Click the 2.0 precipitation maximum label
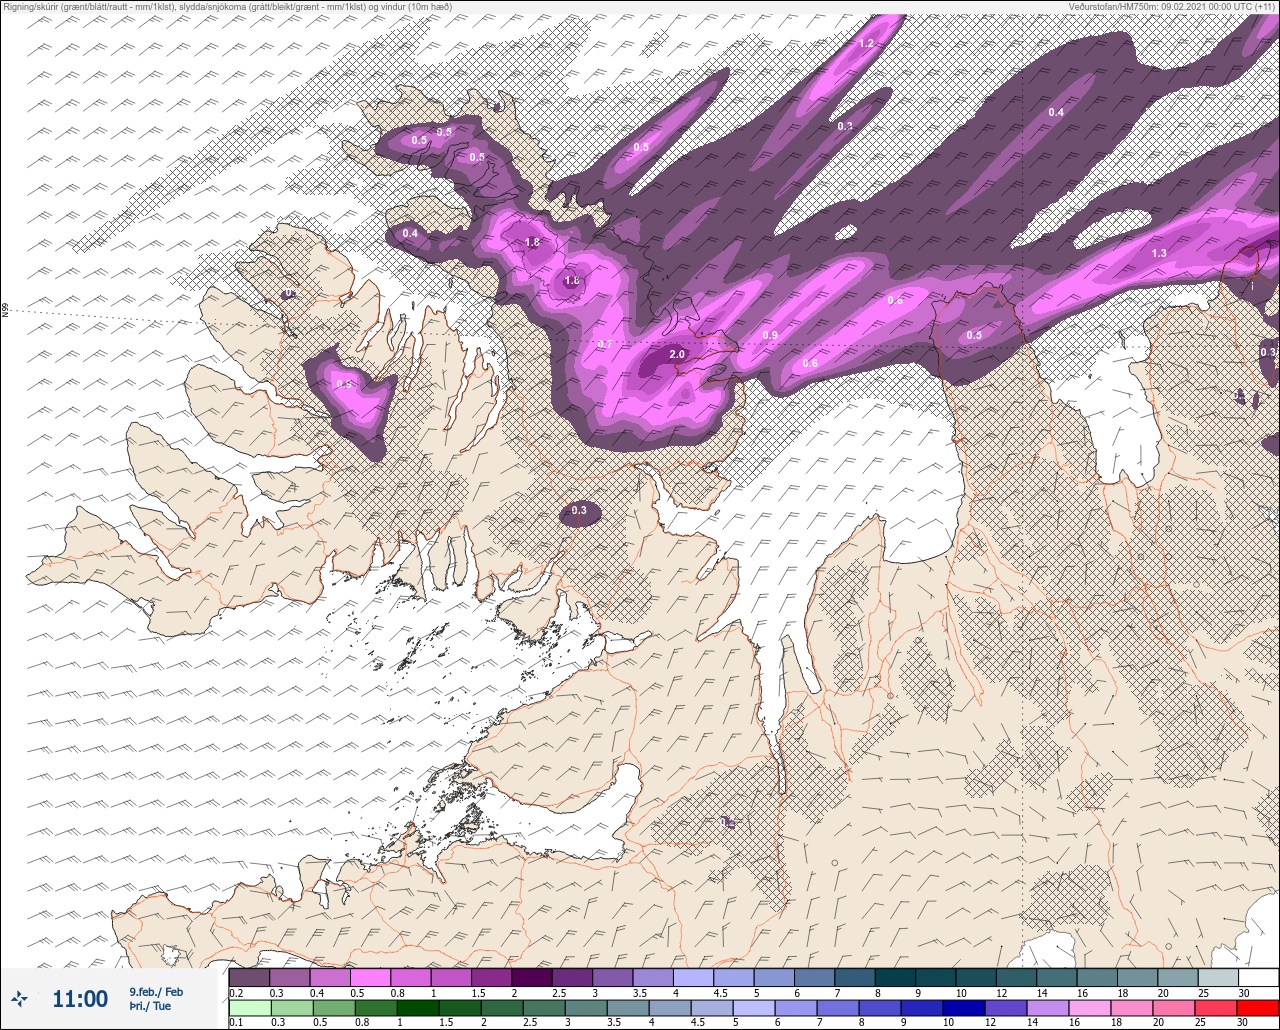 (677, 355)
